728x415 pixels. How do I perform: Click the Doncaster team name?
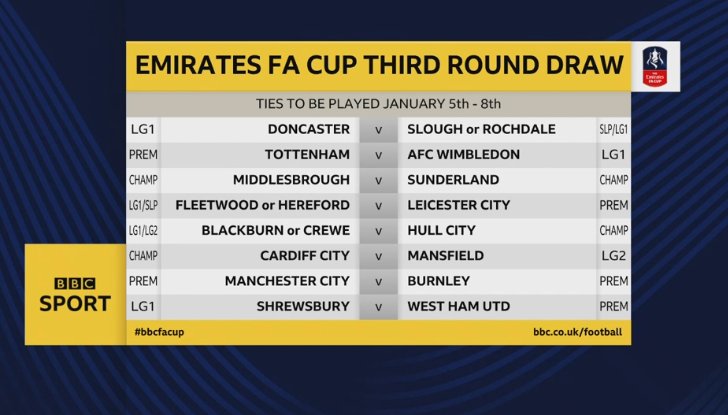pyautogui.click(x=309, y=129)
